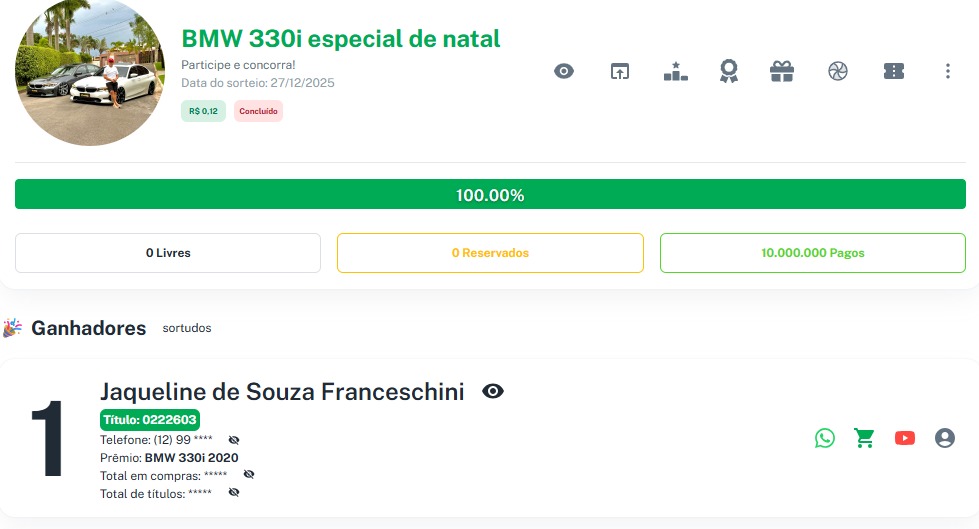Open the winner's YouTube video icon
The height and width of the screenshot is (529, 979).
pos(905,438)
